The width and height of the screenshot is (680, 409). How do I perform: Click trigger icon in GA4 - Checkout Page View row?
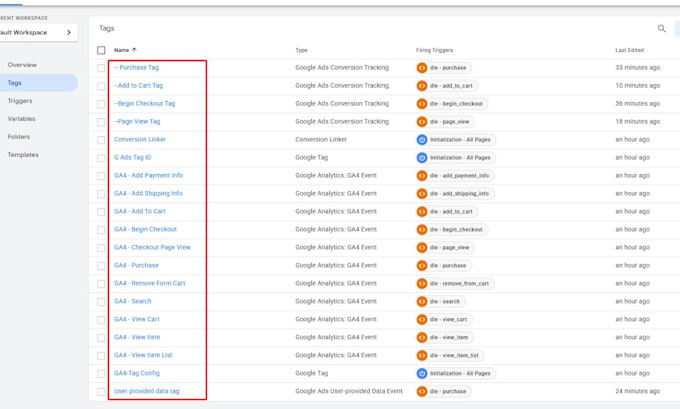point(422,248)
